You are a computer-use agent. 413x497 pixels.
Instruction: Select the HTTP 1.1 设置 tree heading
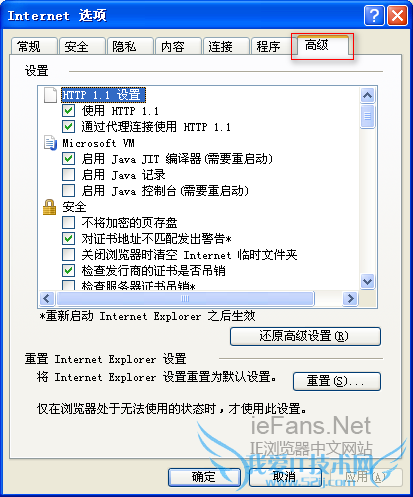tap(103, 95)
